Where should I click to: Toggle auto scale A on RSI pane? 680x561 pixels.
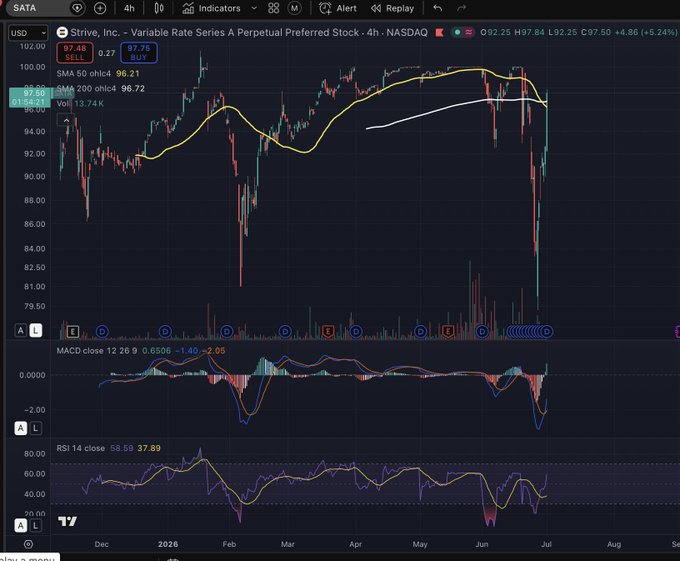pyautogui.click(x=20, y=526)
